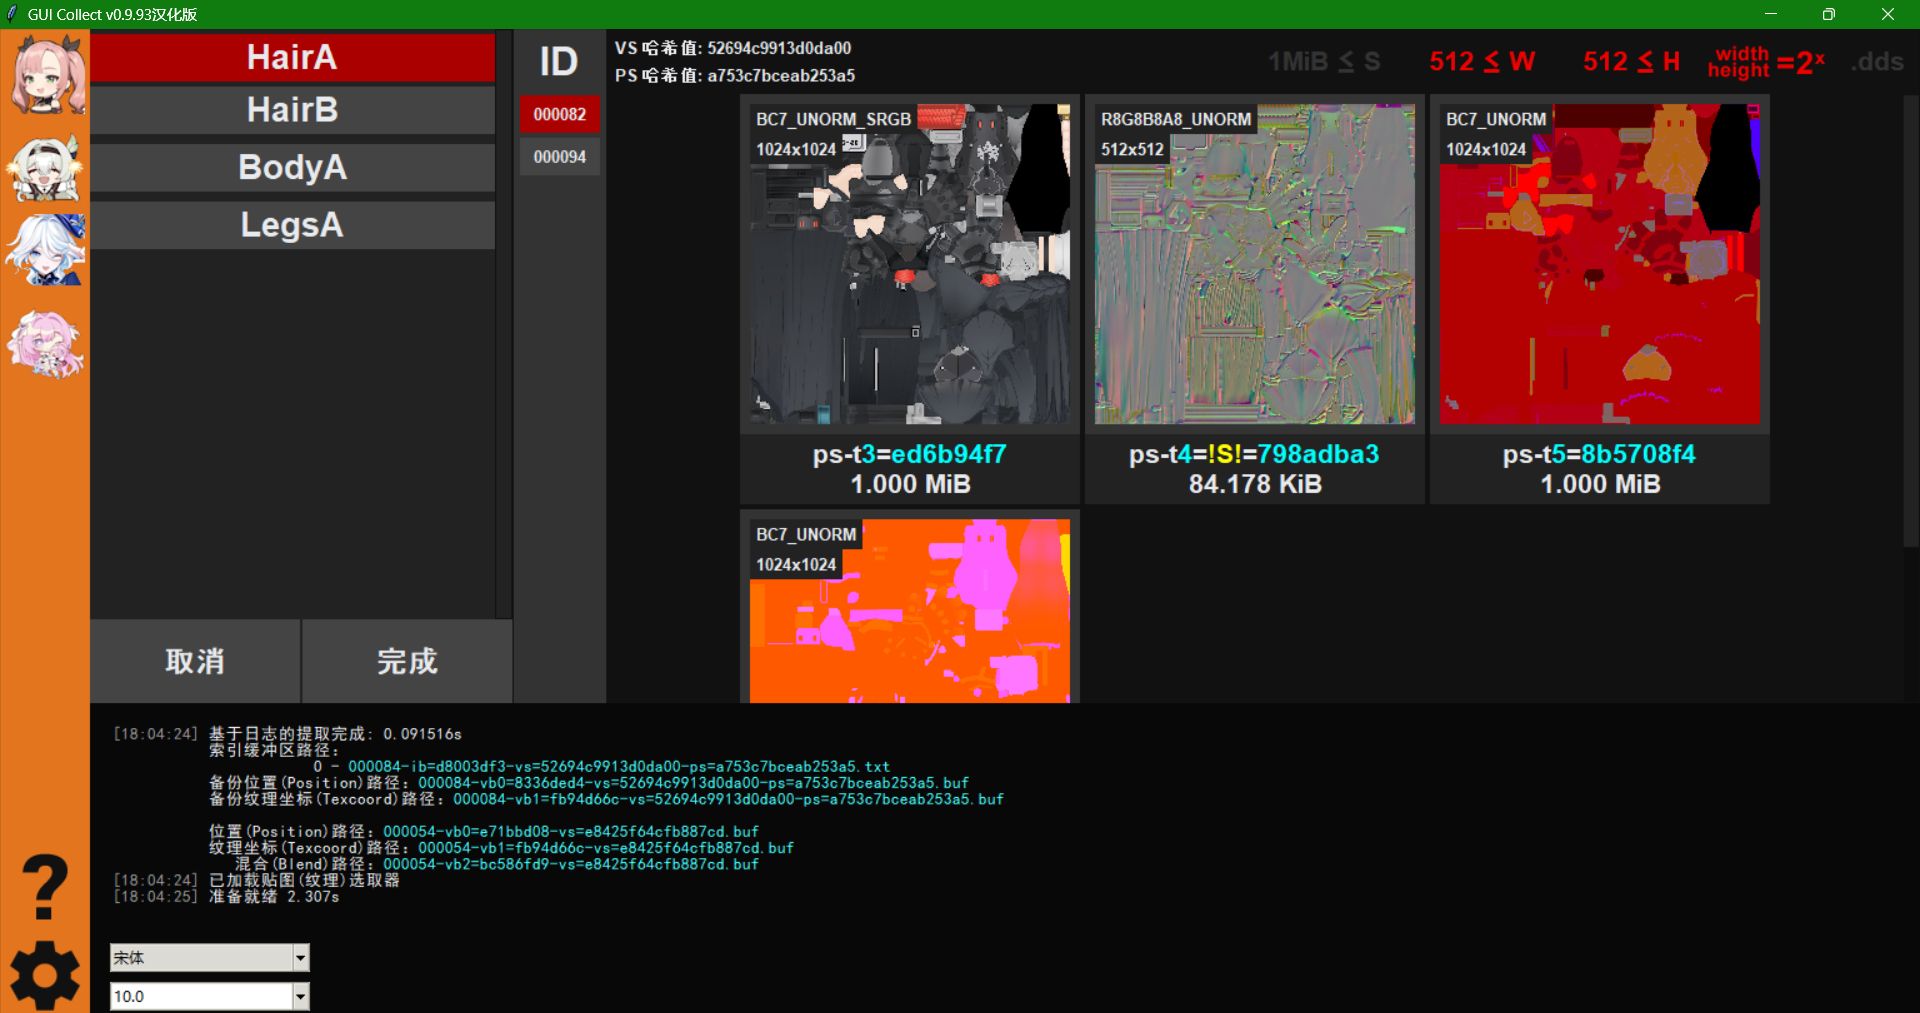Select the pink-haired character avatar
The image size is (1920, 1013).
[x=47, y=75]
